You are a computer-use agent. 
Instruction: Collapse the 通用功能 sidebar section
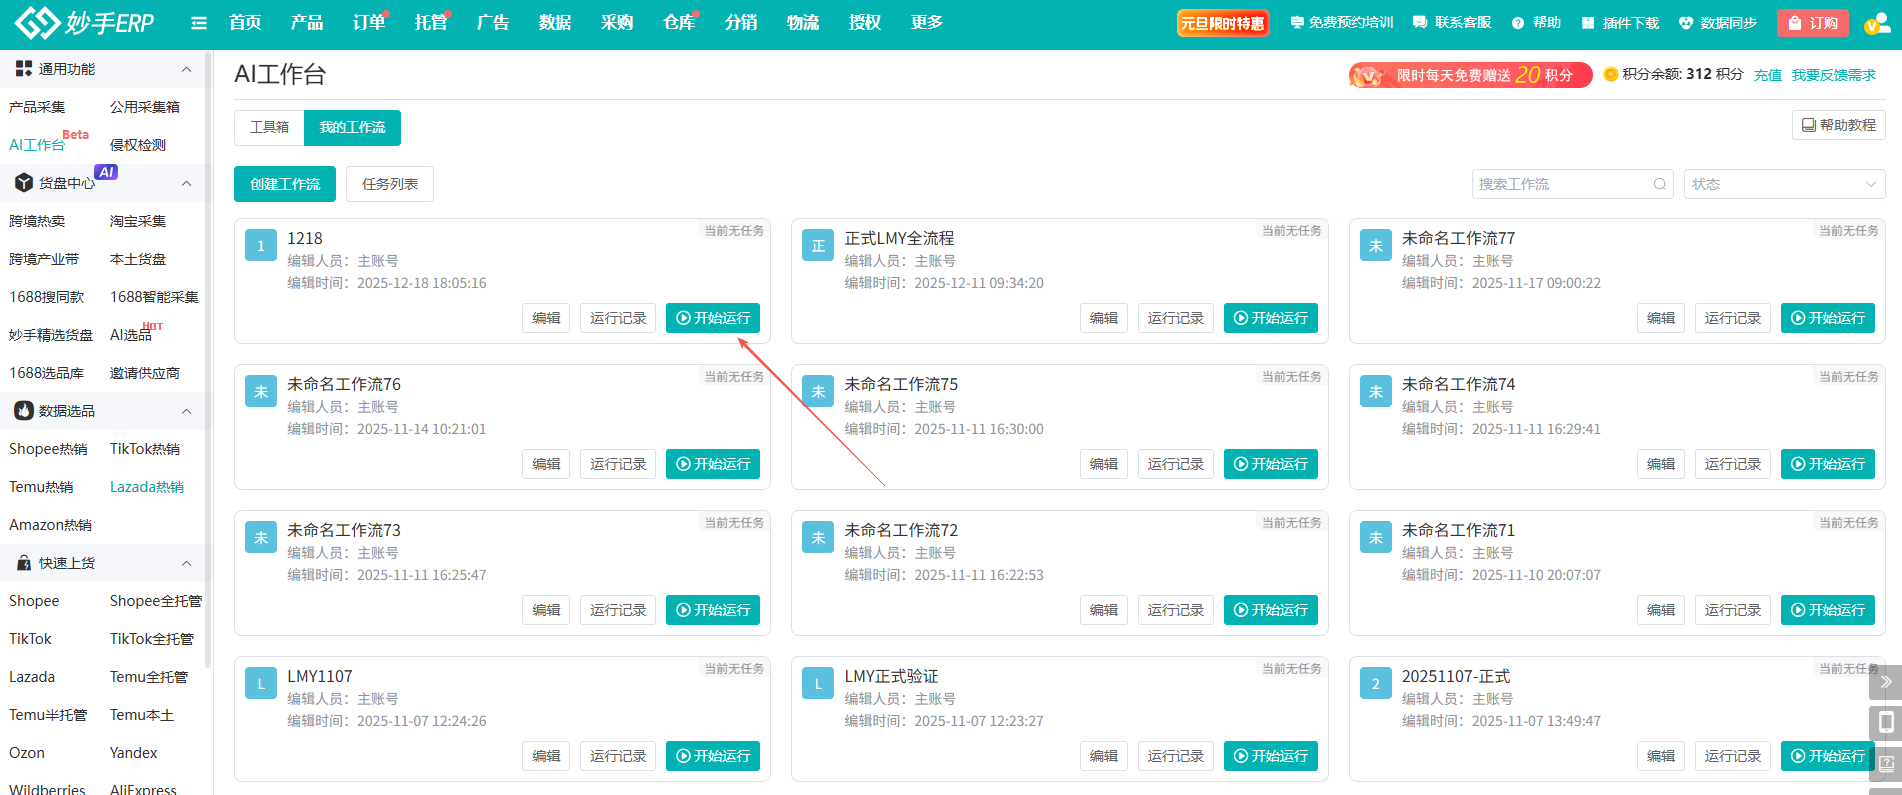click(186, 69)
